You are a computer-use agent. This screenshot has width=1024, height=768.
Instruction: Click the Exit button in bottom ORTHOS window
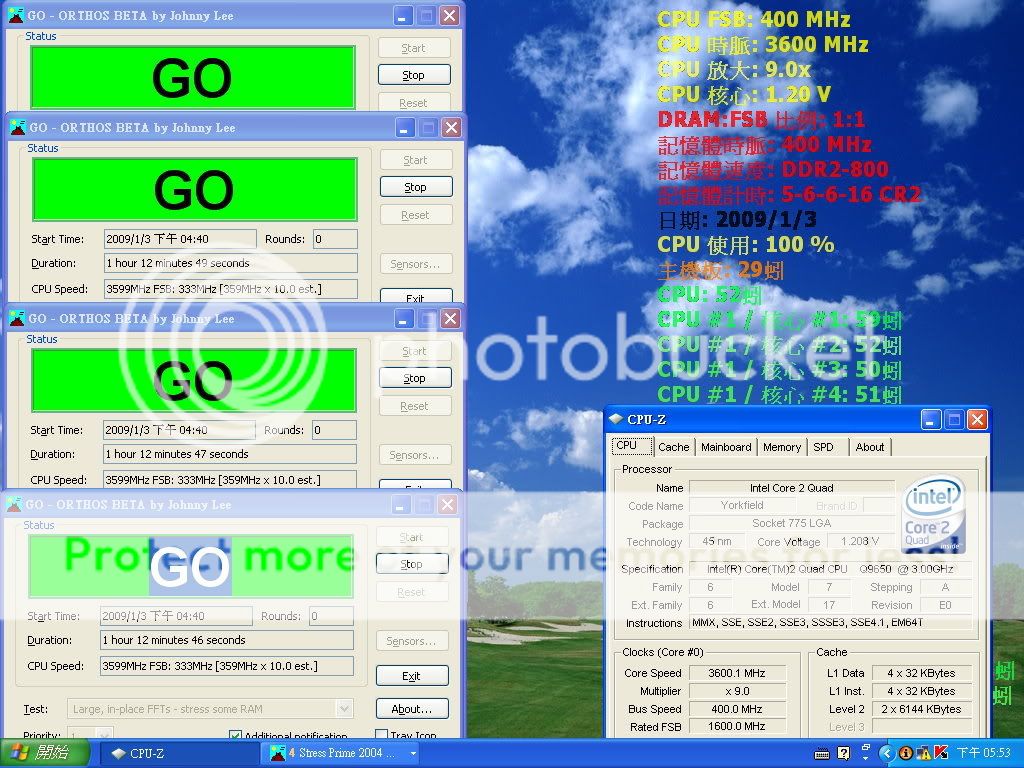[x=411, y=676]
